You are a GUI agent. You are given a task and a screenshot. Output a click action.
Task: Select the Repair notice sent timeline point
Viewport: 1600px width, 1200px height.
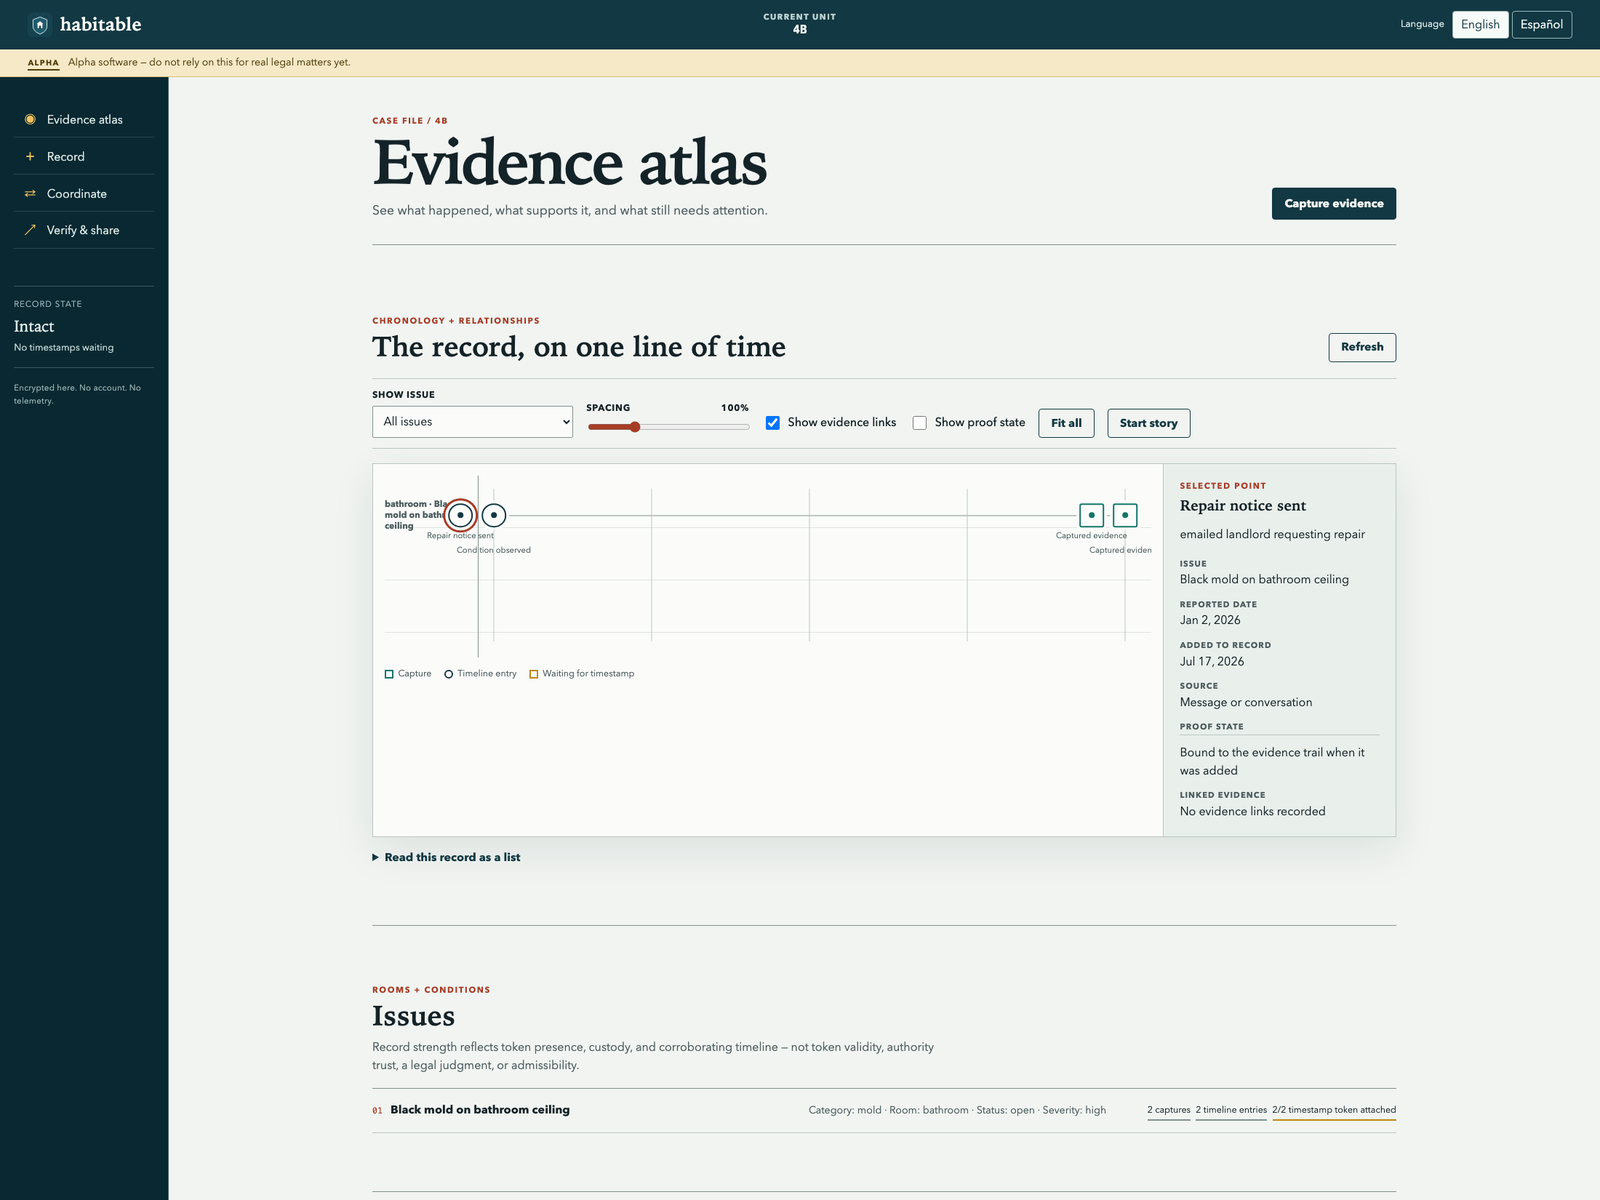pyautogui.click(x=460, y=515)
